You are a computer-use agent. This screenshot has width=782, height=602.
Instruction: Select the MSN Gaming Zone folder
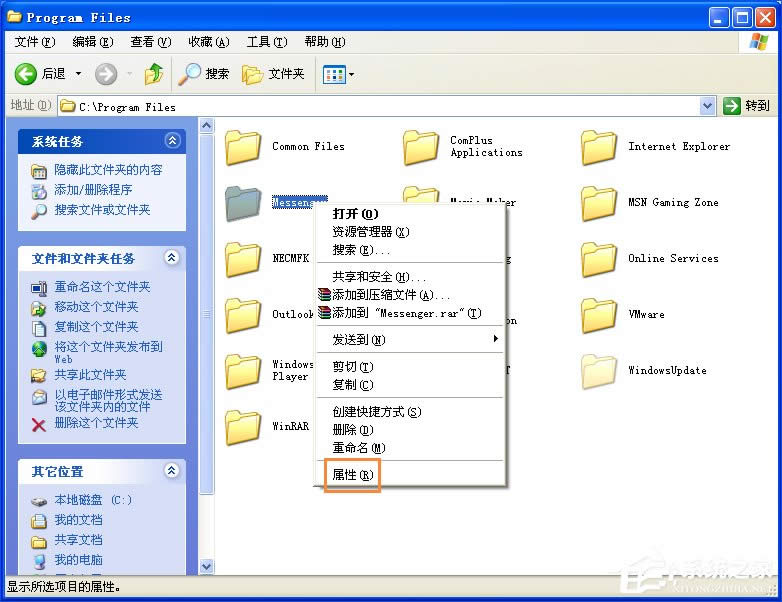pos(599,203)
